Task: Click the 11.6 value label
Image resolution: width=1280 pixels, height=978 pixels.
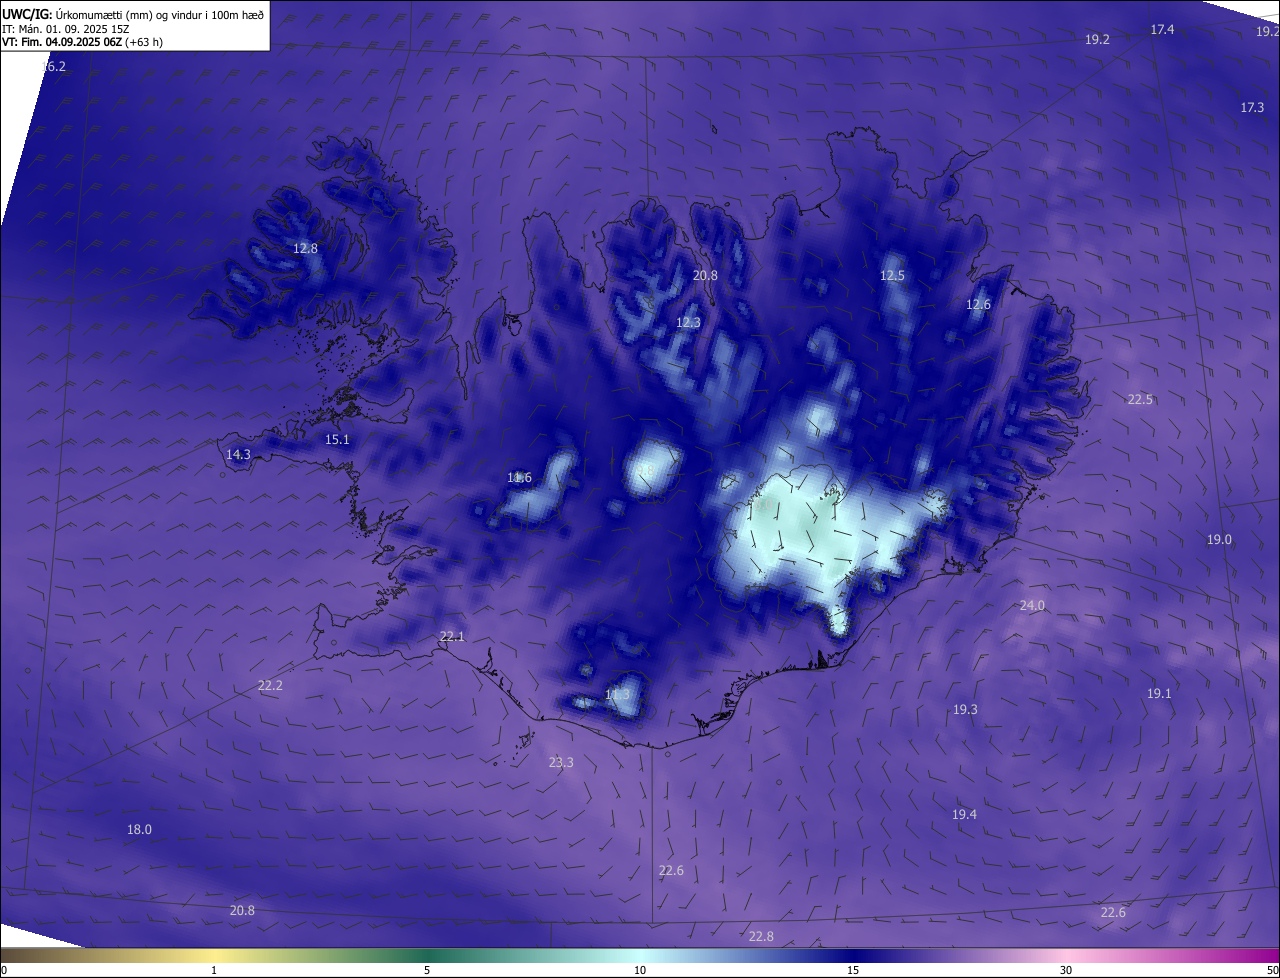Action: [x=519, y=478]
